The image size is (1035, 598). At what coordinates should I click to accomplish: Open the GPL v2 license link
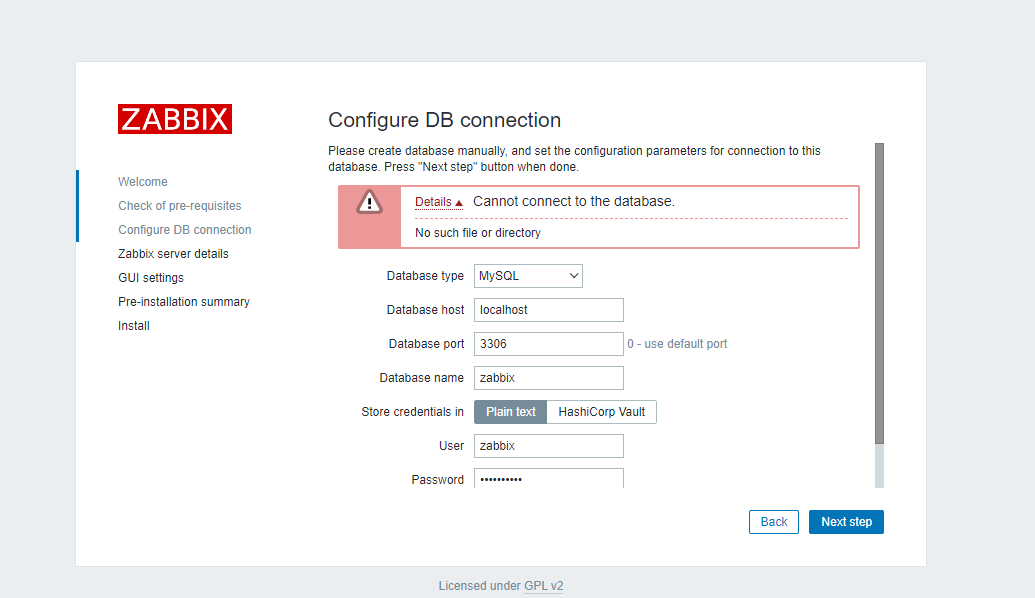click(x=543, y=586)
